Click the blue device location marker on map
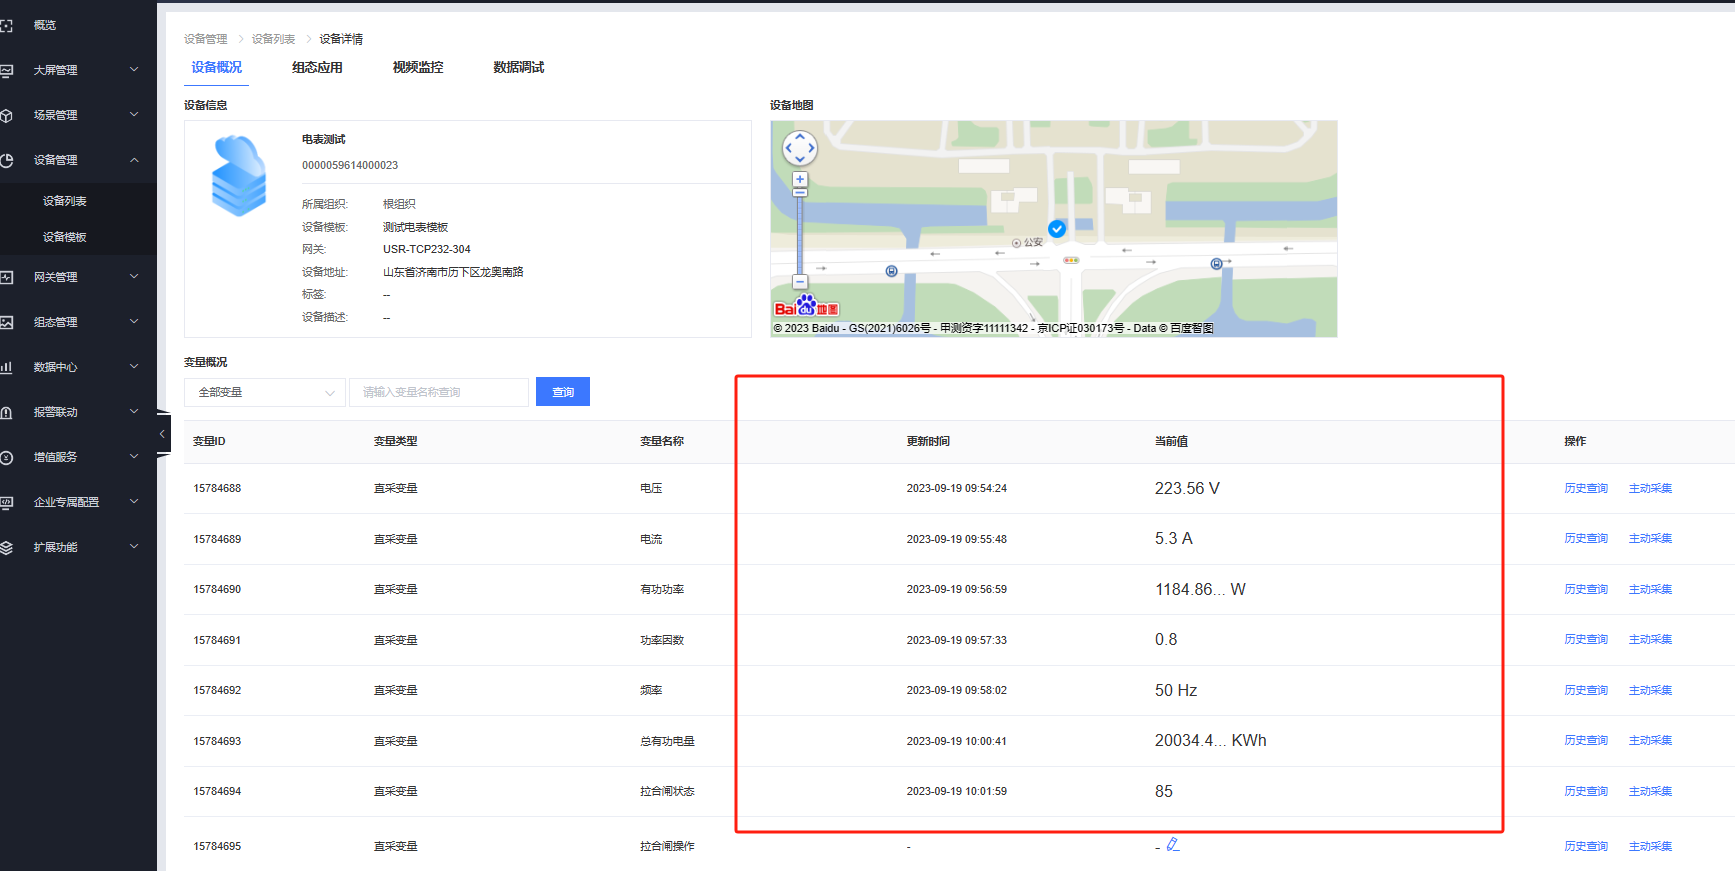Image resolution: width=1735 pixels, height=871 pixels. click(1056, 229)
